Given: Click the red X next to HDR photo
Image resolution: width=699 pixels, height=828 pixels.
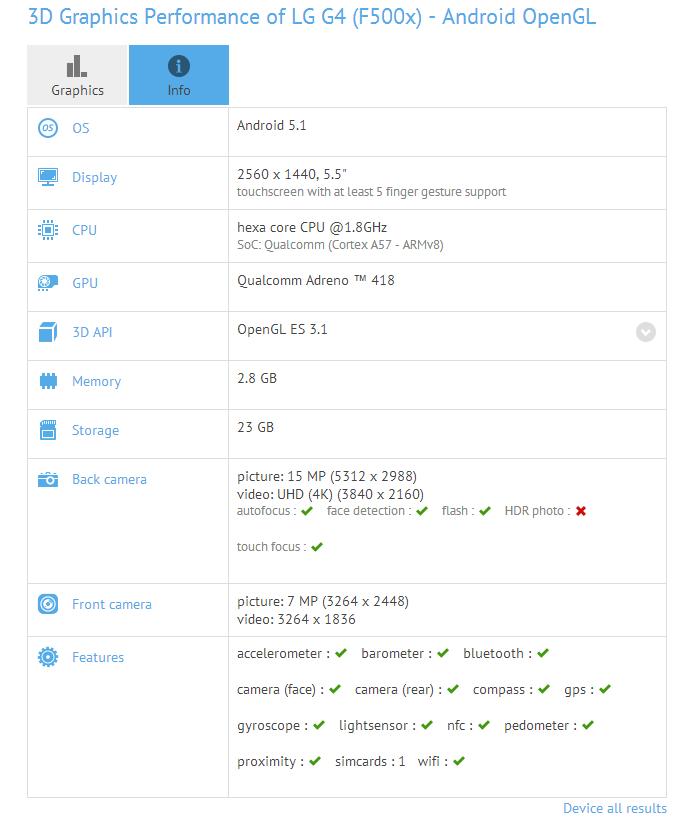Looking at the screenshot, I should (581, 511).
